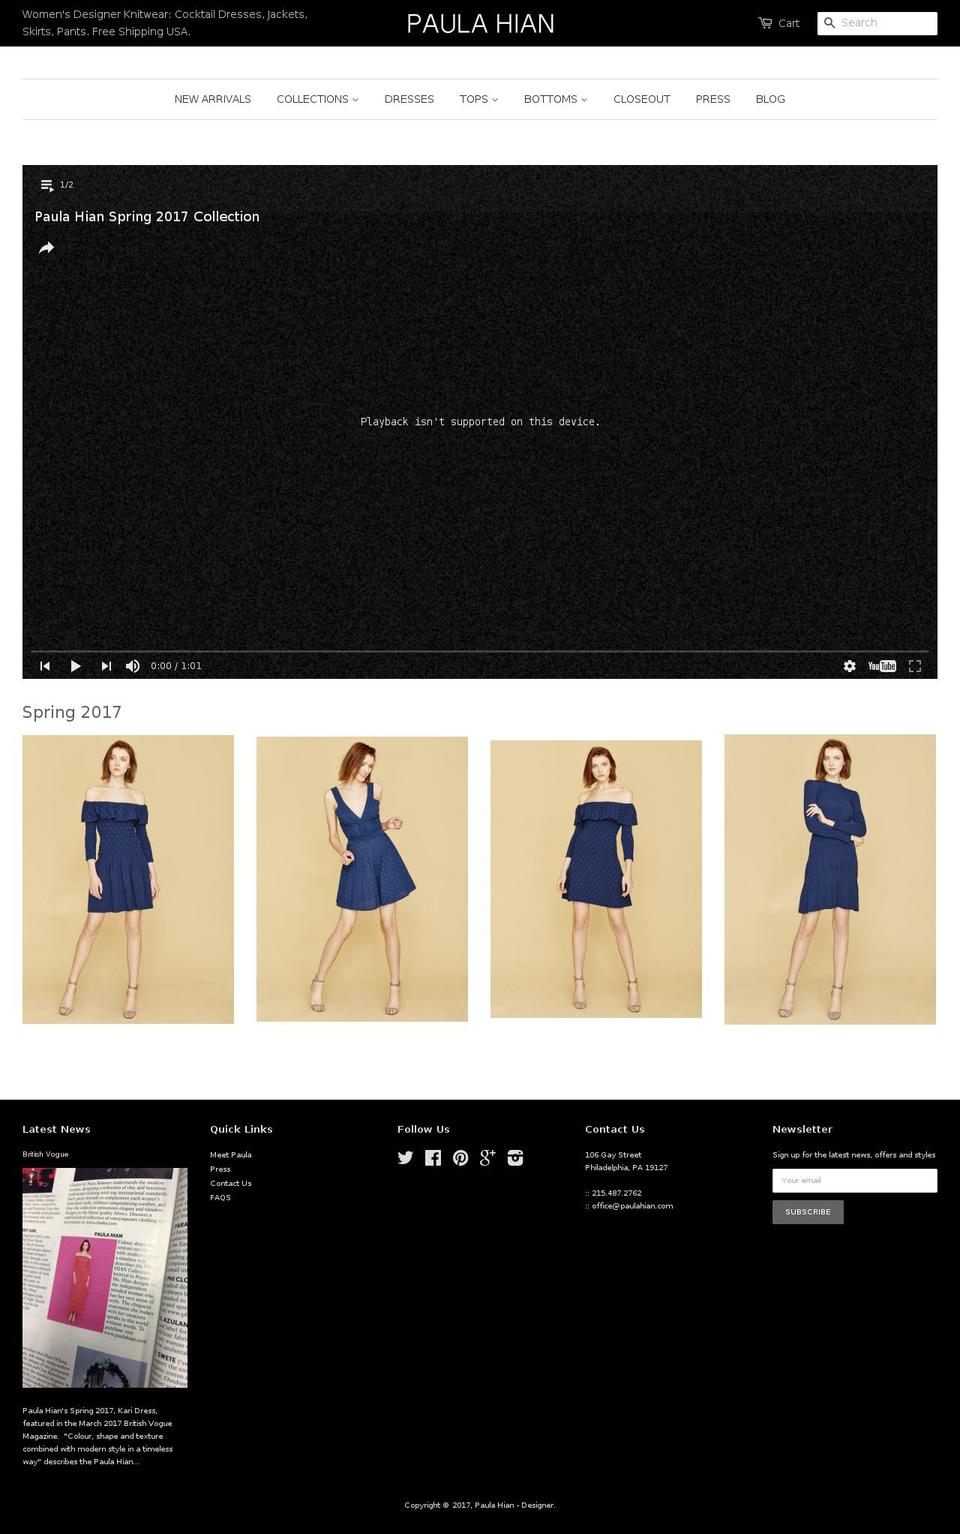Image resolution: width=960 pixels, height=1534 pixels.
Task: Play the Spring 2017 collection video
Action: coord(76,665)
